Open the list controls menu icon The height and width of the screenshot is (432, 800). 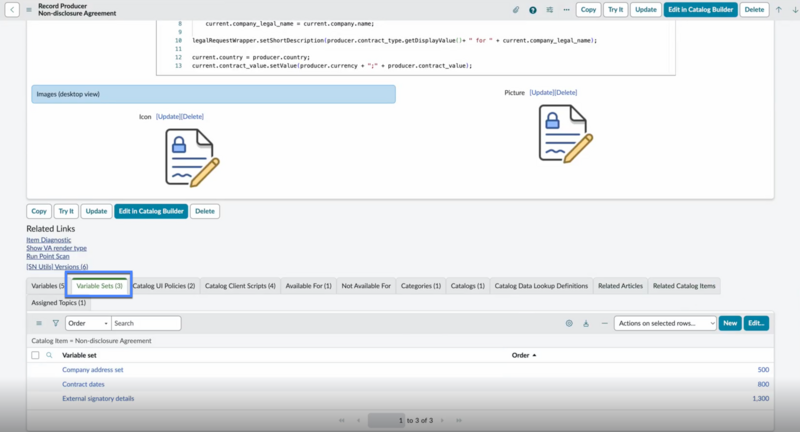click(x=39, y=323)
